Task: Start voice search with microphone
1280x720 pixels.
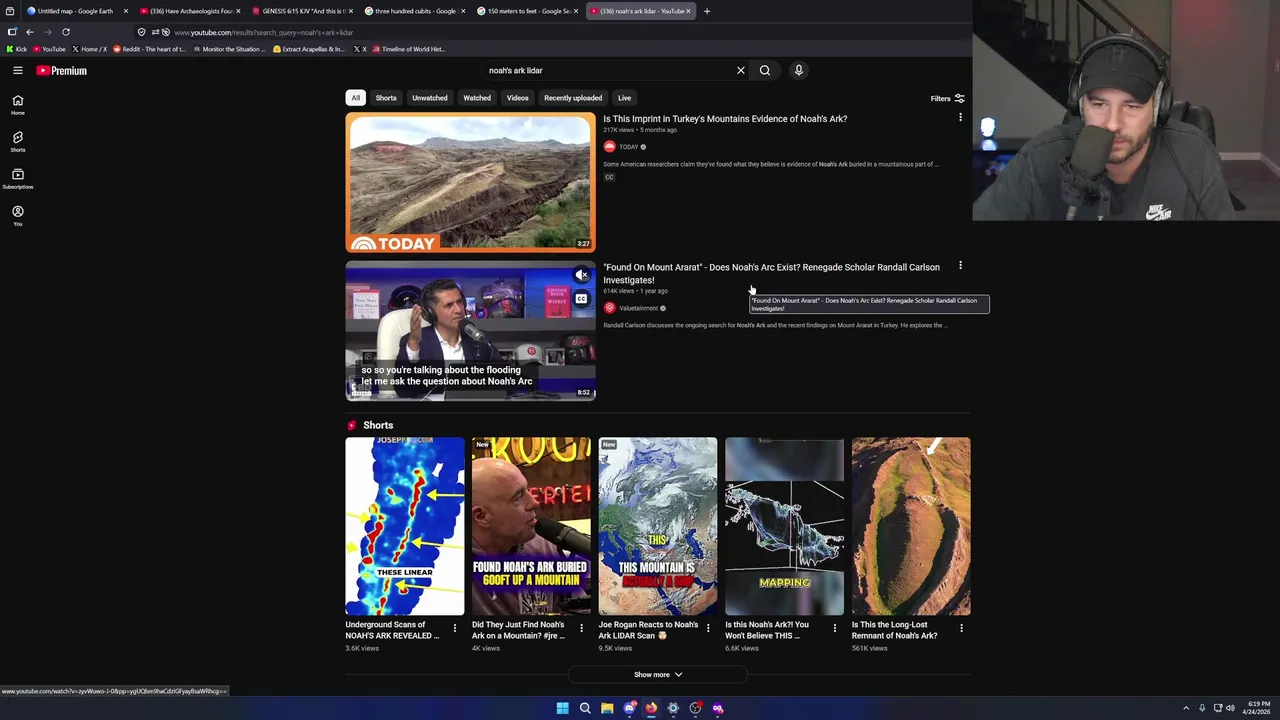Action: pyautogui.click(x=798, y=70)
